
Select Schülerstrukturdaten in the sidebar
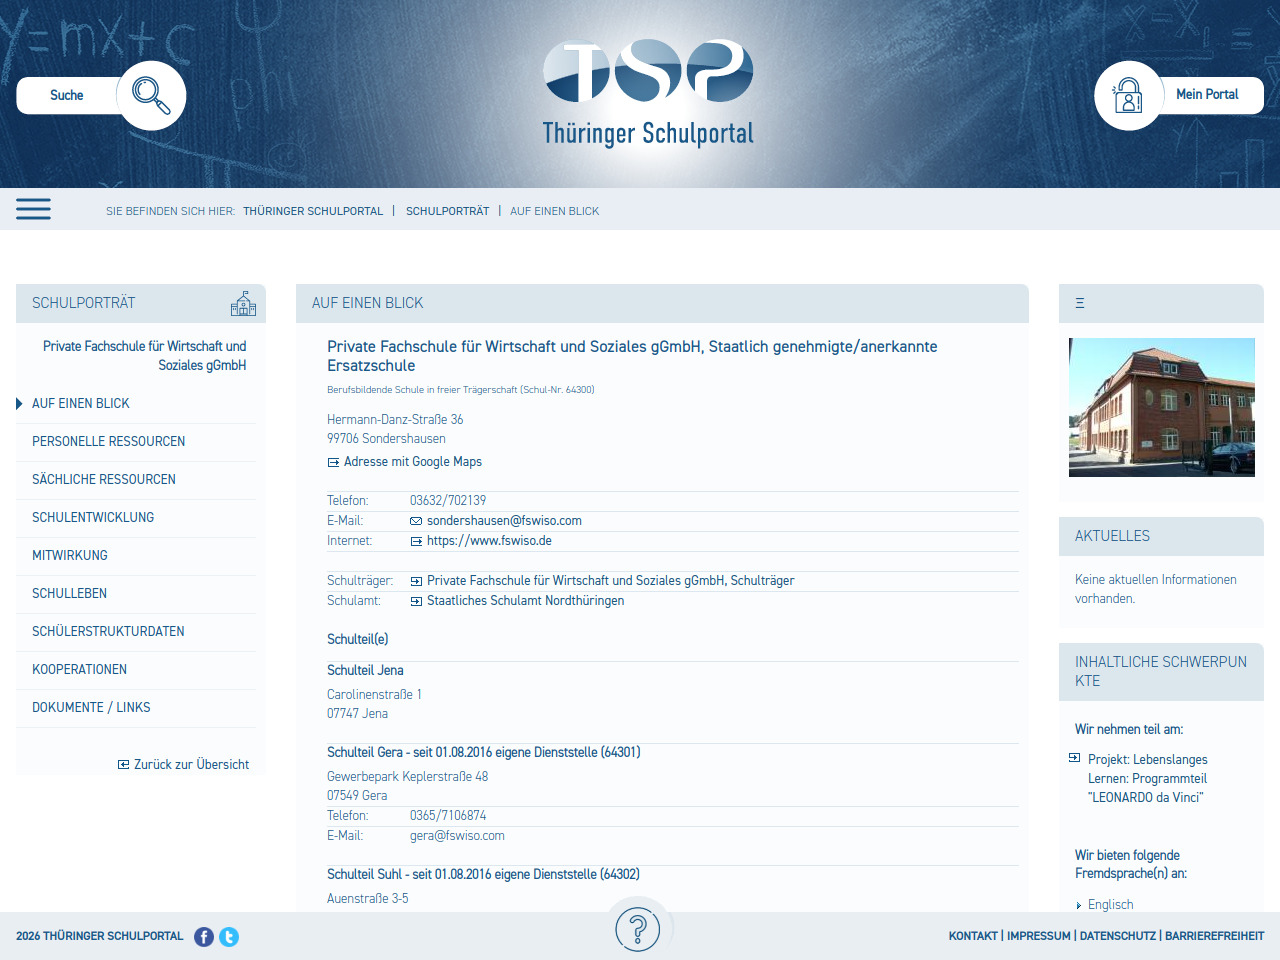(108, 631)
